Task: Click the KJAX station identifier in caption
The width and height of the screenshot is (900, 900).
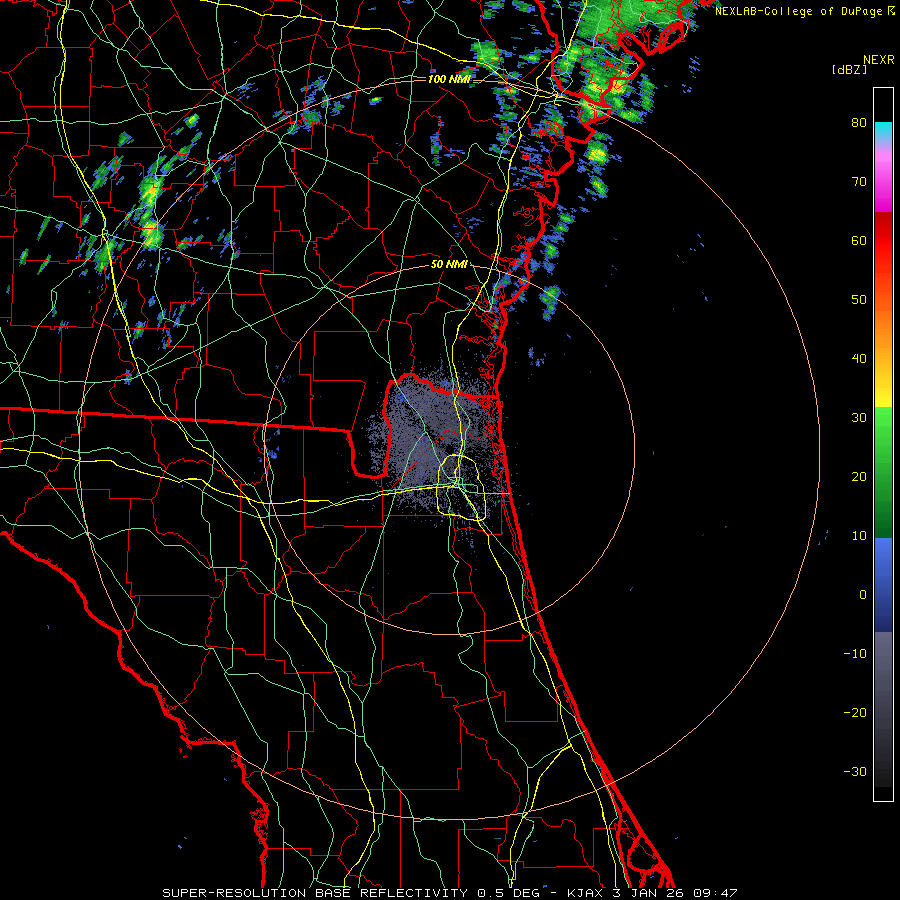Action: point(587,893)
